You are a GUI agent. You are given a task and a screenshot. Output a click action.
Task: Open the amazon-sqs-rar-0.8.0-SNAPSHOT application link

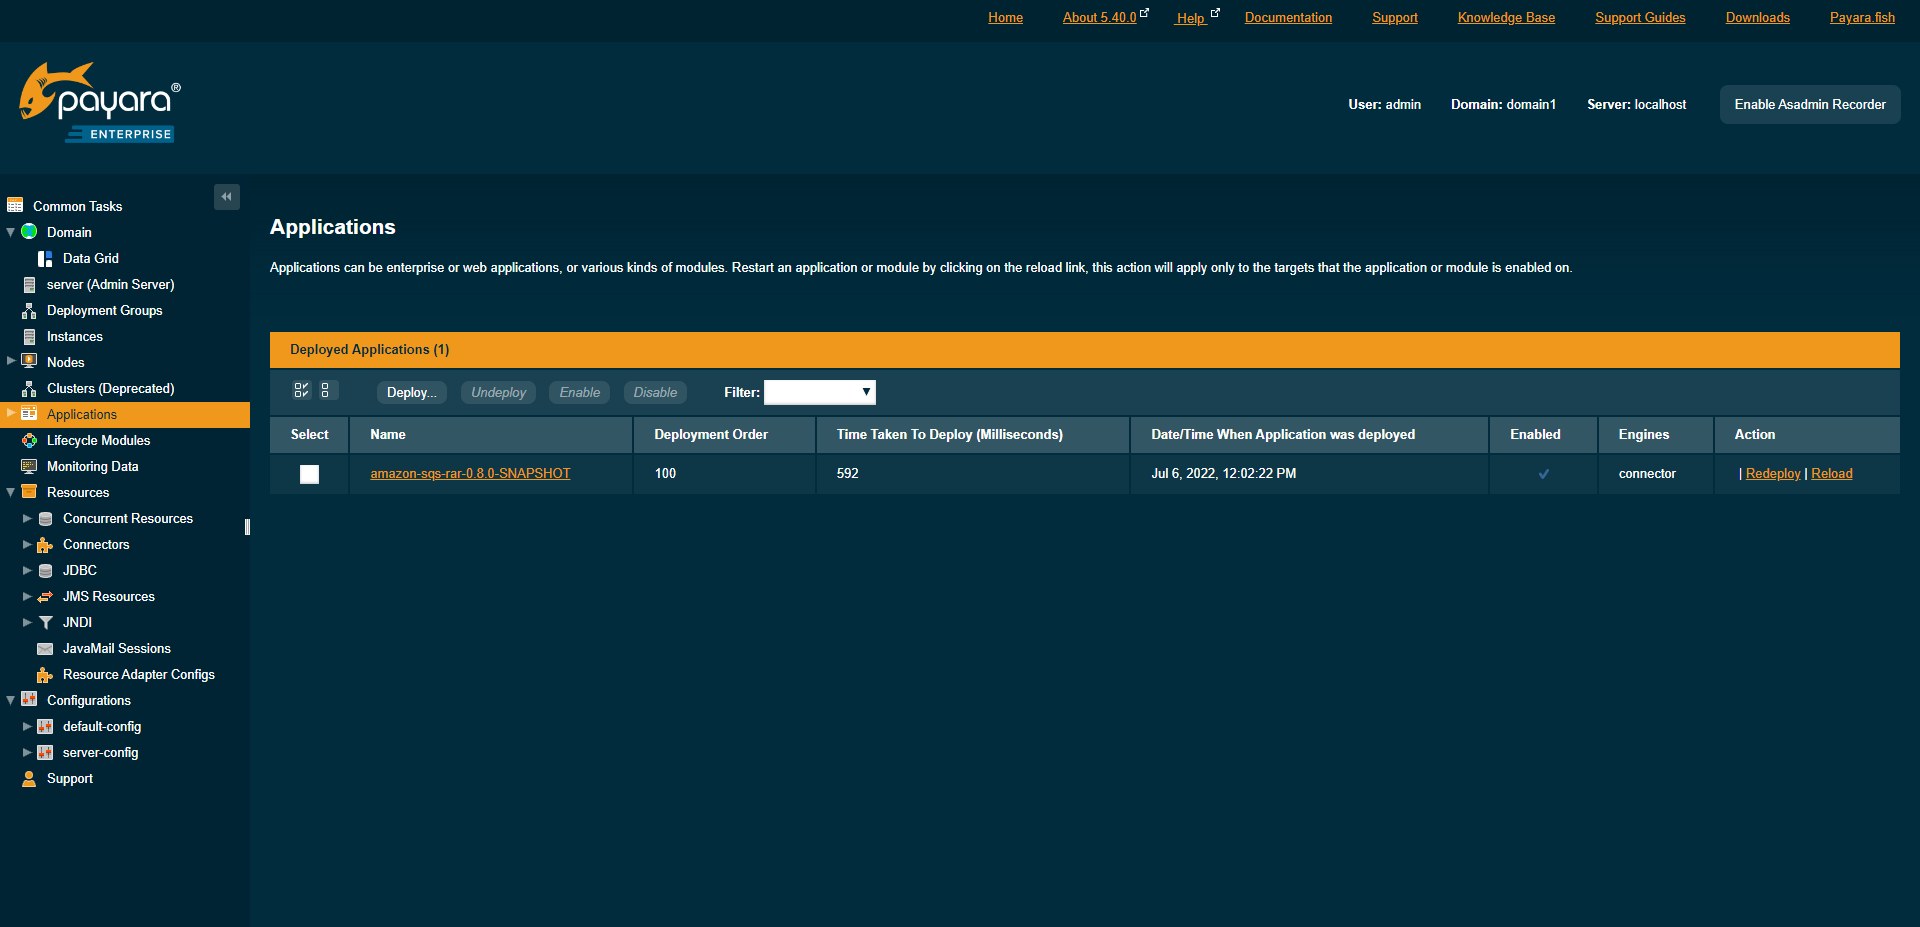470,473
